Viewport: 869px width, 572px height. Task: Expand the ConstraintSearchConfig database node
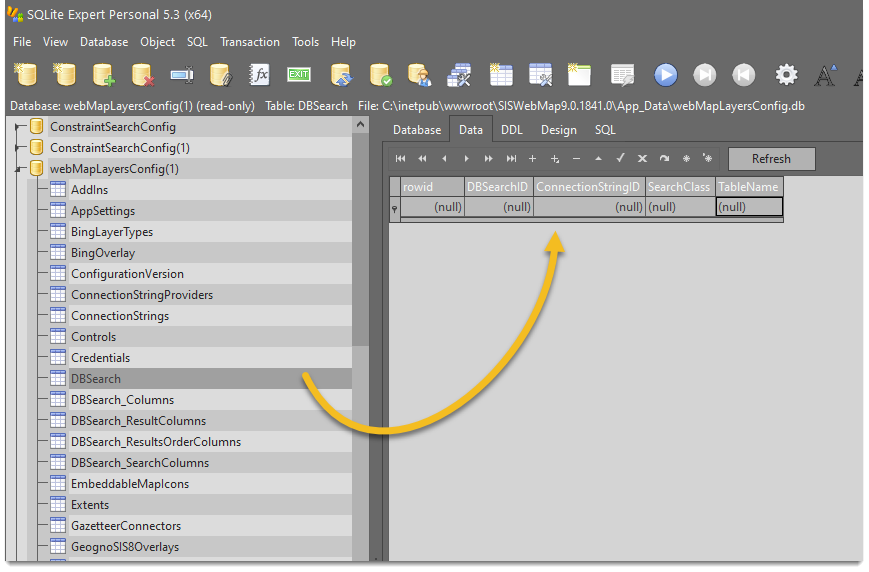pyautogui.click(x=18, y=127)
